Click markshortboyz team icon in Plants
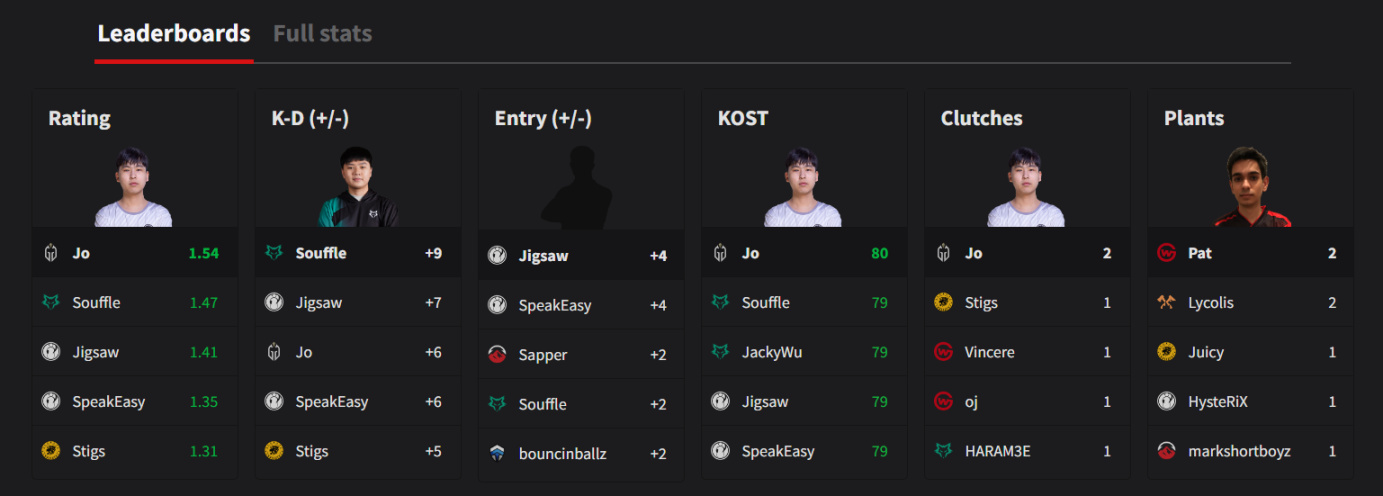The image size is (1383, 496). (1166, 451)
